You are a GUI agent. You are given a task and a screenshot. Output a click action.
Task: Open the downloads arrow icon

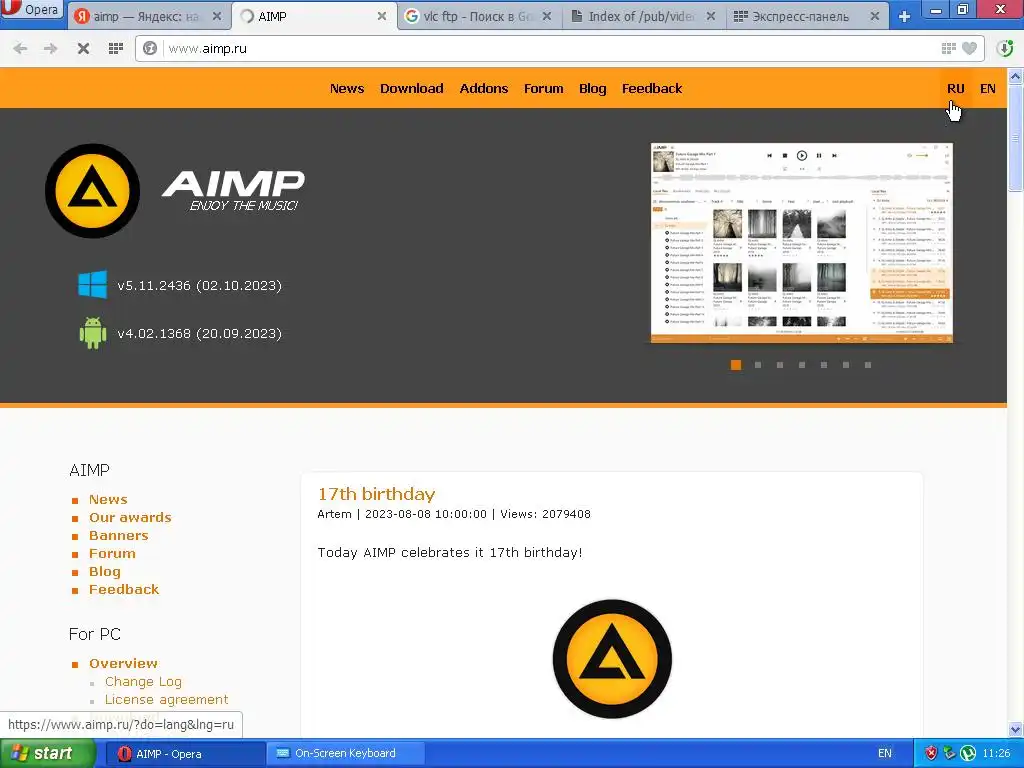[x=1005, y=48]
